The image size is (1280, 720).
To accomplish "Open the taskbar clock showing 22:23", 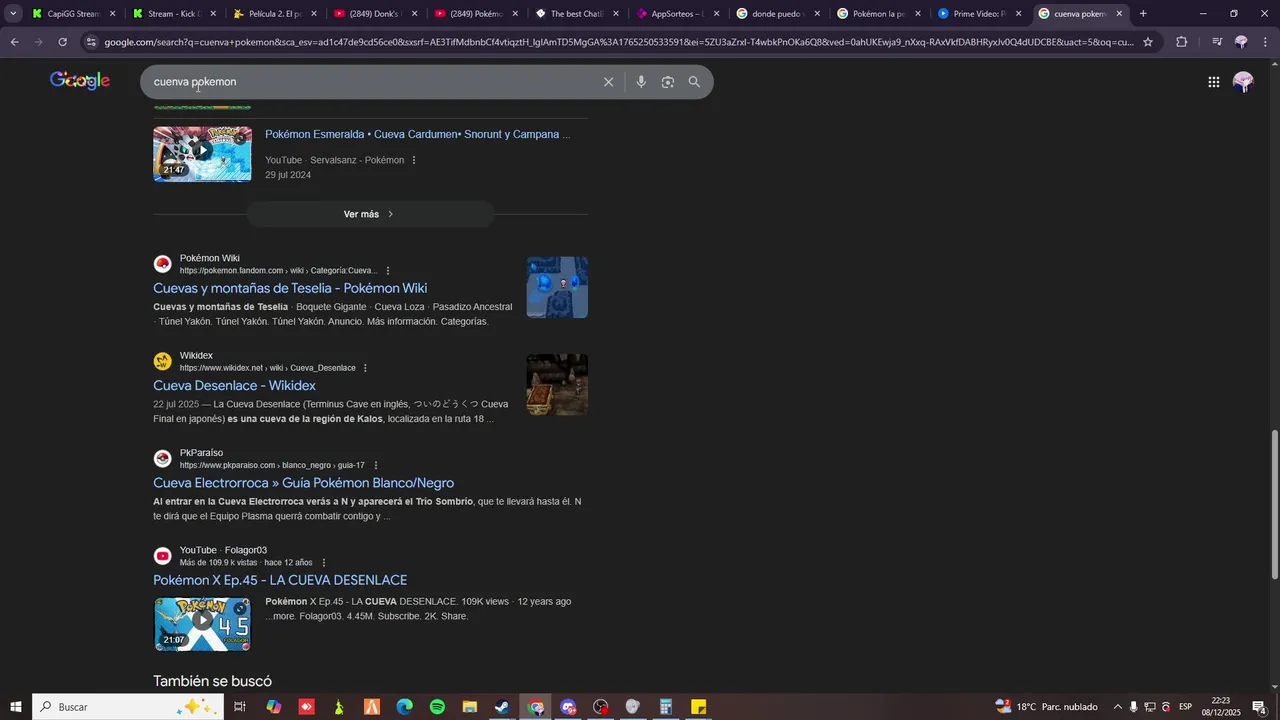I will tap(1220, 707).
